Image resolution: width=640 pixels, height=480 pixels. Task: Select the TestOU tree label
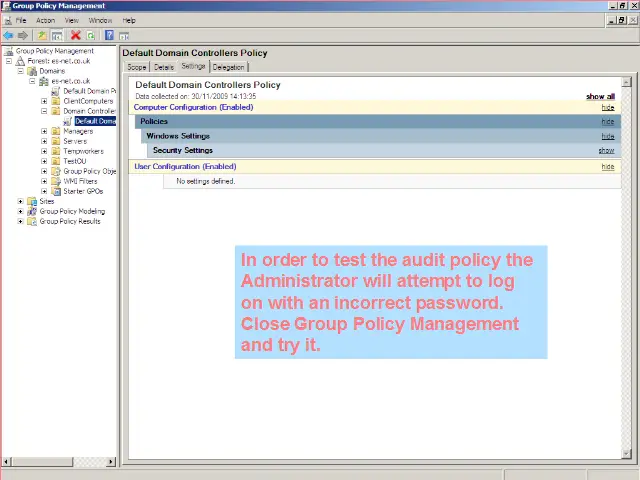pyautogui.click(x=75, y=161)
